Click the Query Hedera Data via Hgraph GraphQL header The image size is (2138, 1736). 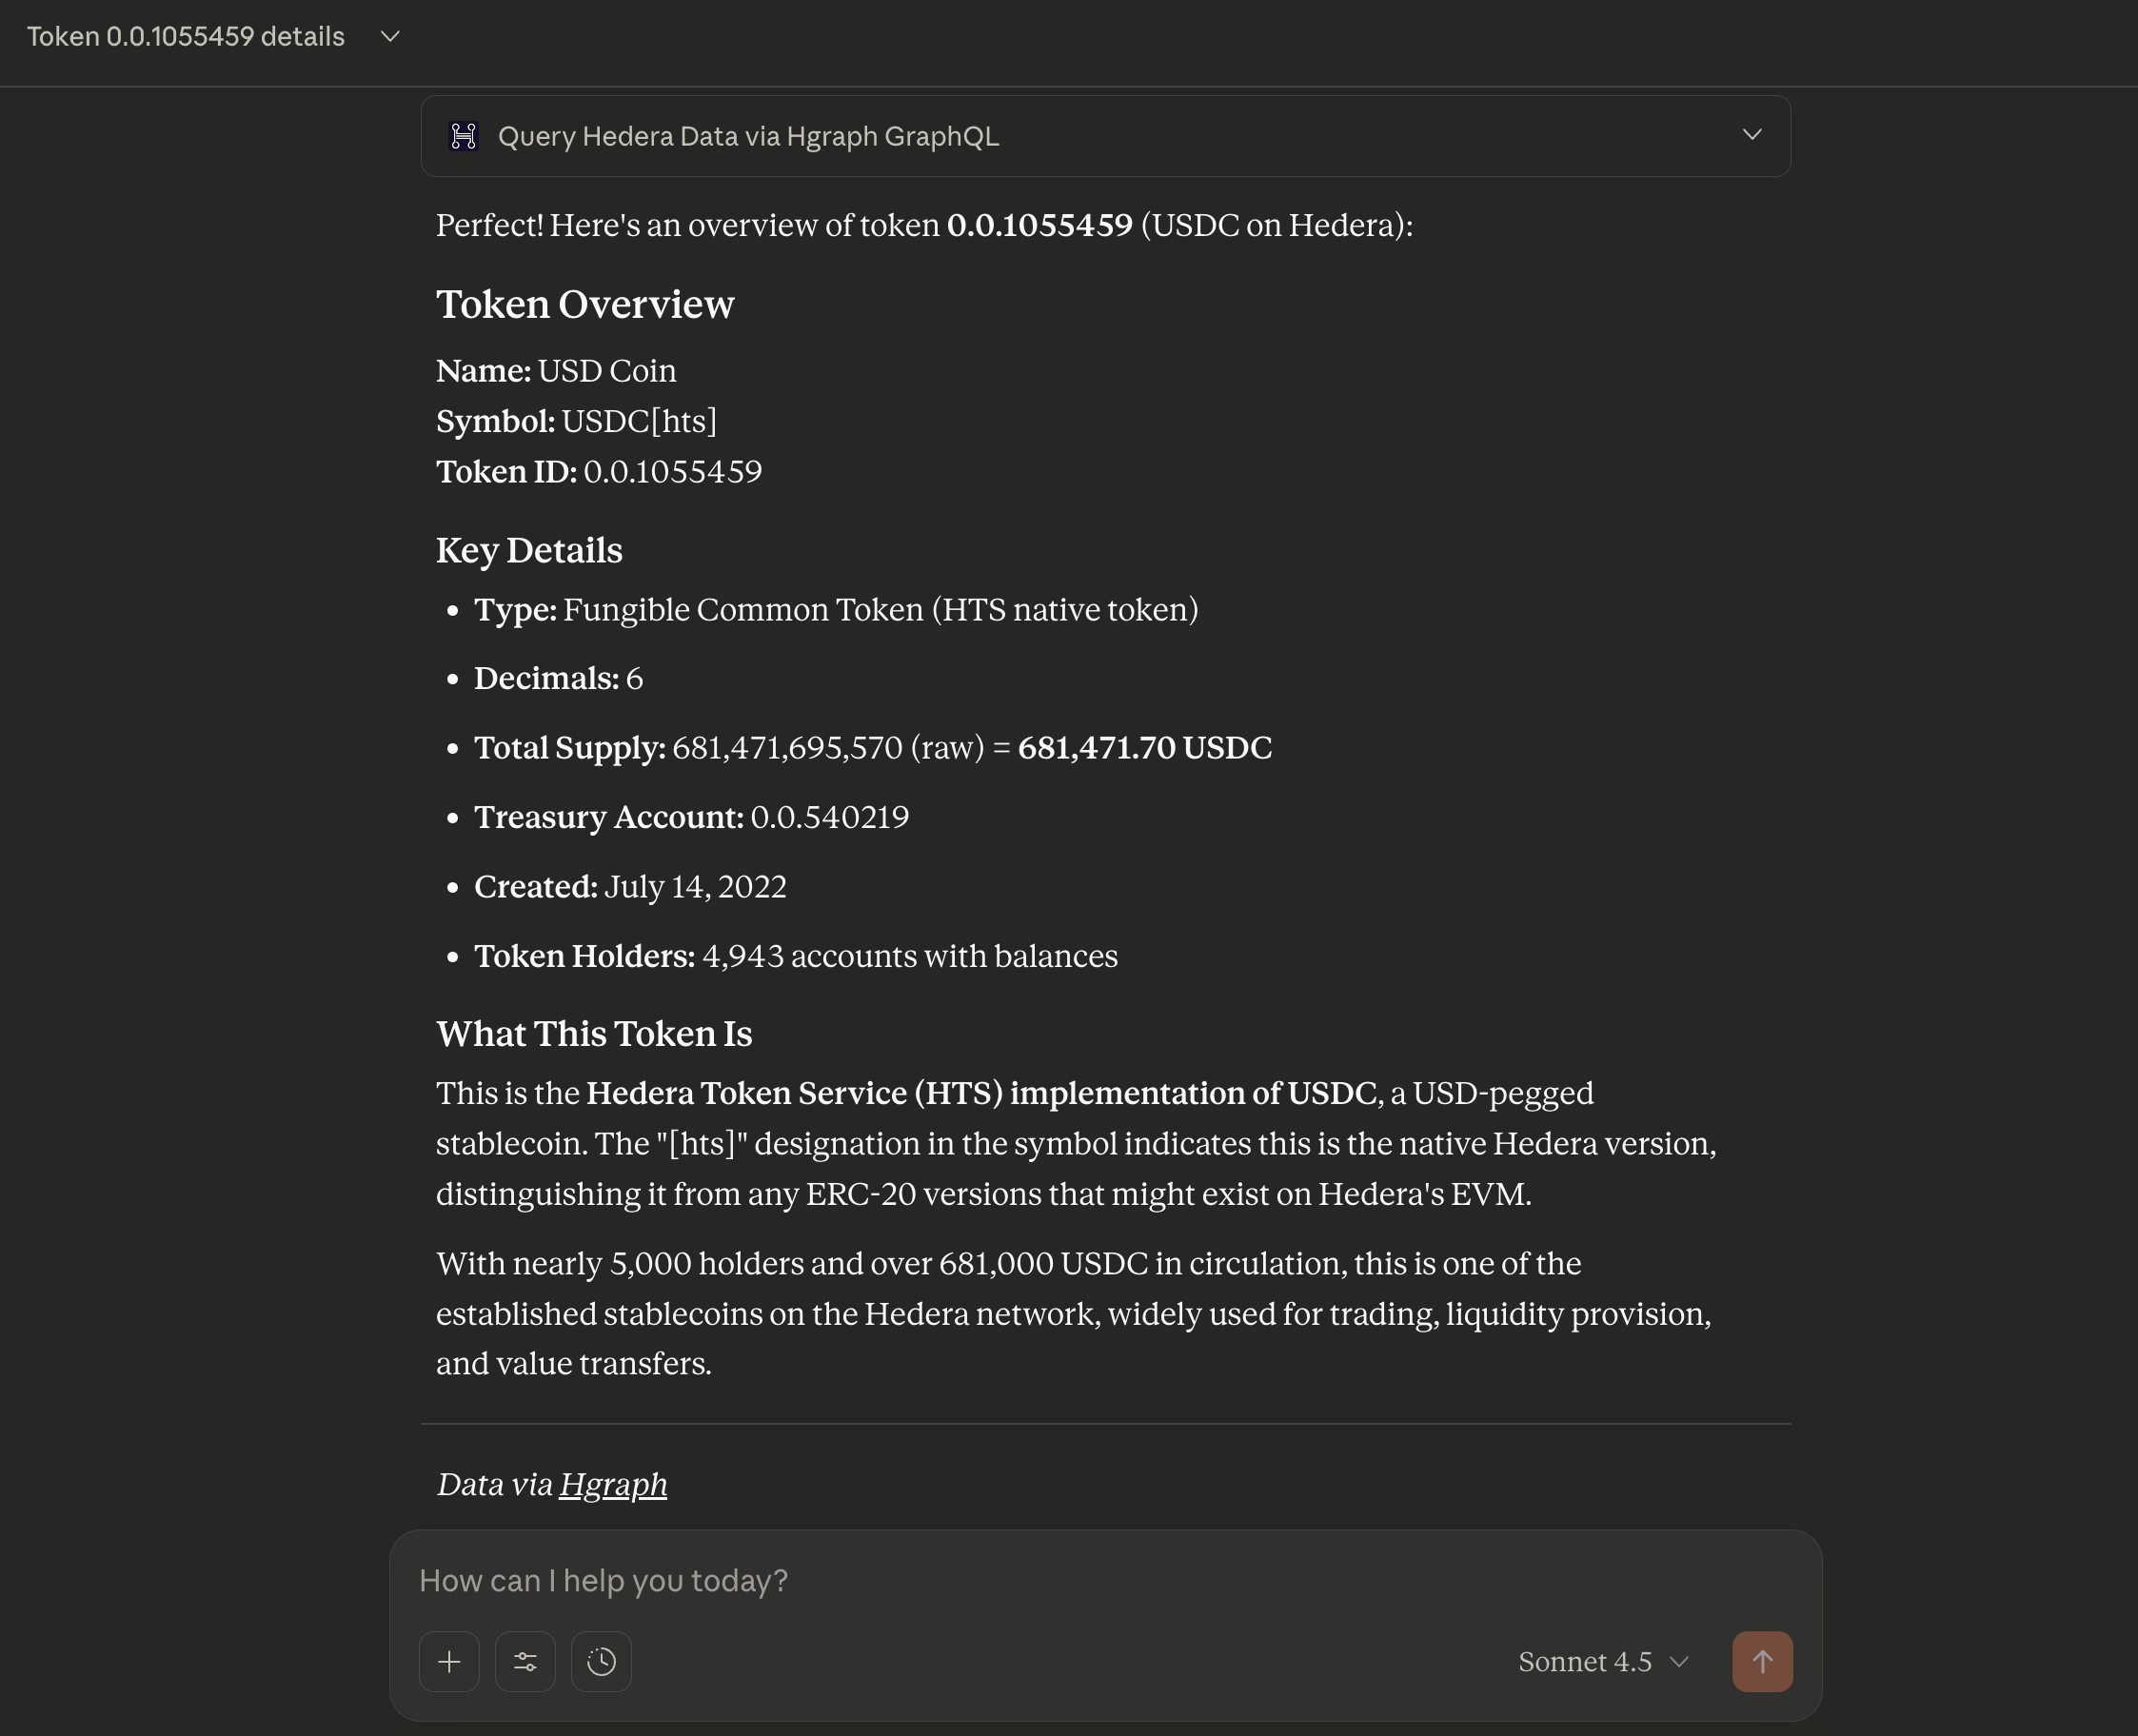click(748, 136)
